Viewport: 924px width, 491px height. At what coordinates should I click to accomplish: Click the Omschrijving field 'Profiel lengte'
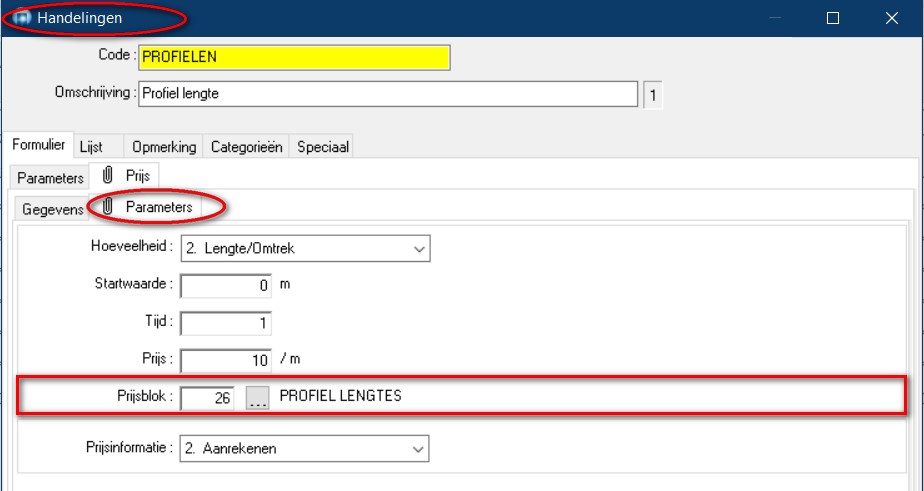click(388, 94)
